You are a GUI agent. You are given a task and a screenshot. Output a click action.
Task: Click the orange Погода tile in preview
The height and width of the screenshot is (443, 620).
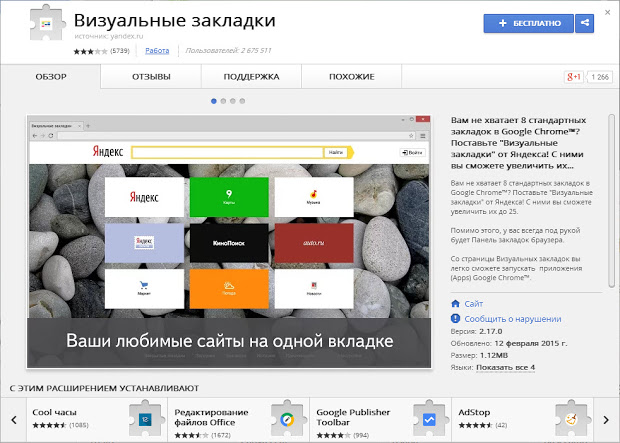pos(229,289)
